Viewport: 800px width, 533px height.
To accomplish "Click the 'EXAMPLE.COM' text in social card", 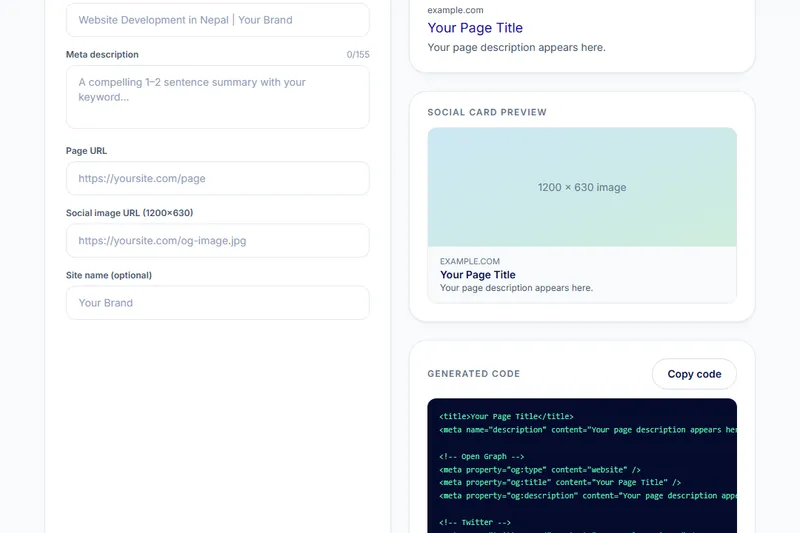I will (469, 261).
